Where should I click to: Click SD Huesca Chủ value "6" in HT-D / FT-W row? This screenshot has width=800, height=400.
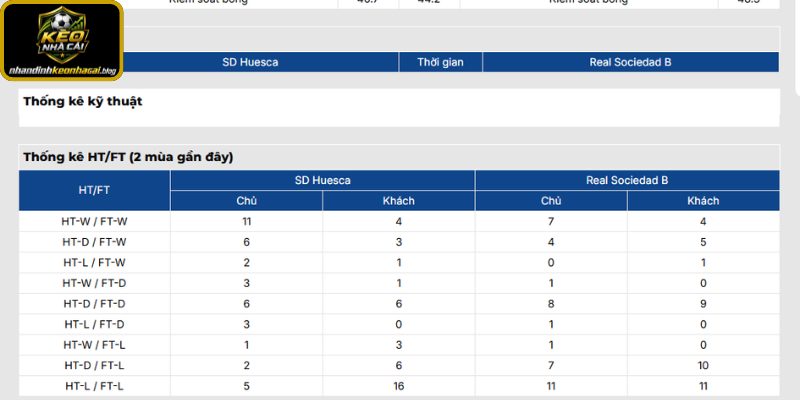coord(246,242)
